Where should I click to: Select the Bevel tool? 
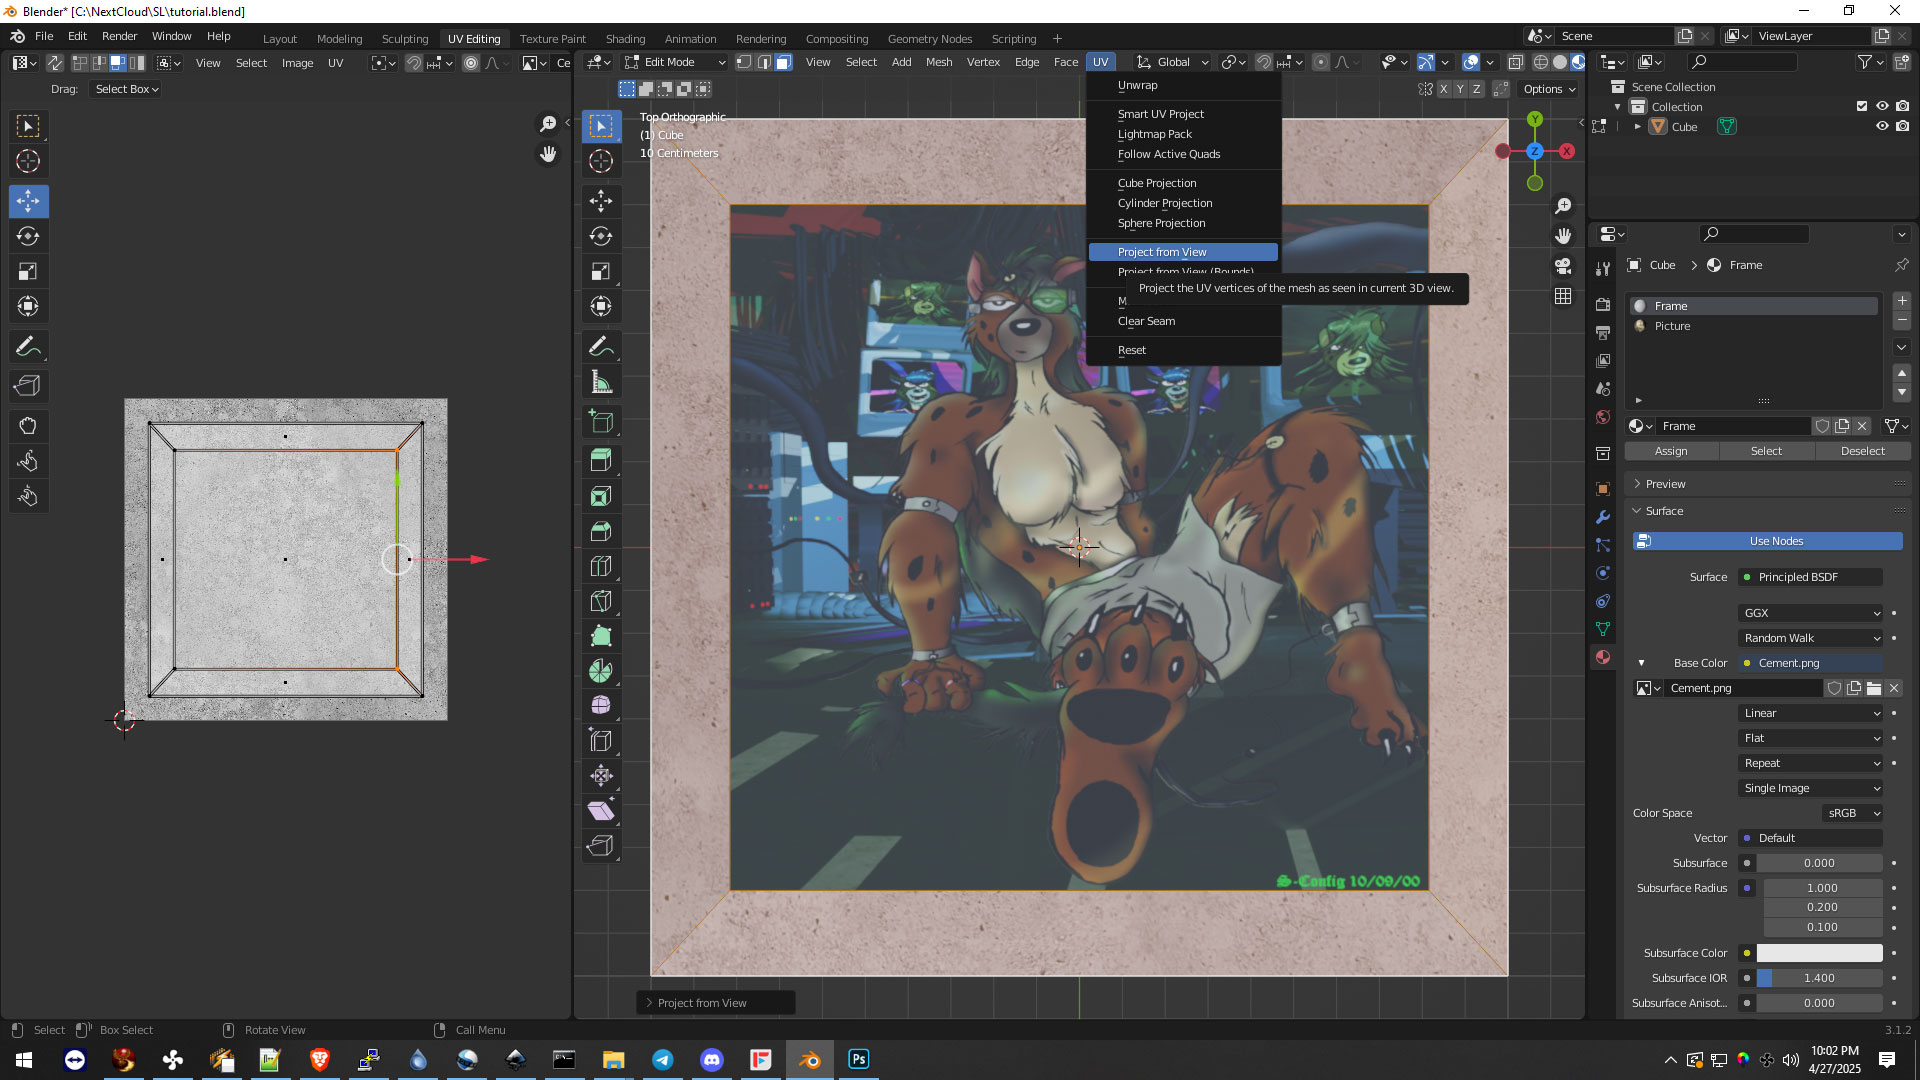(601, 531)
